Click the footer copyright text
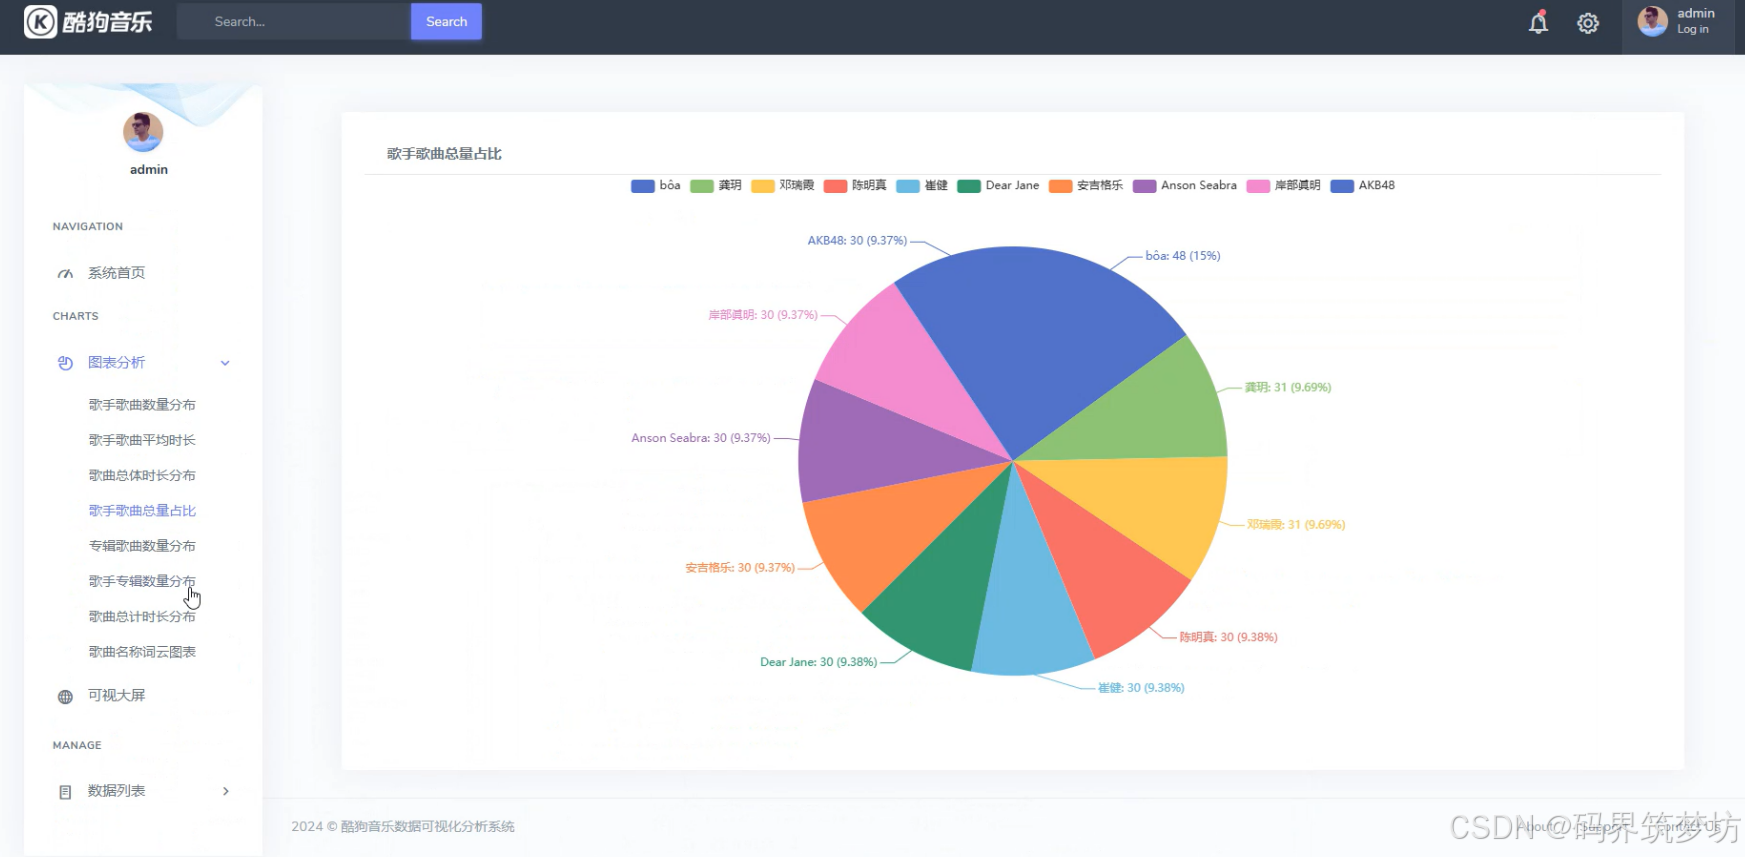Viewport: 1745px width, 857px height. [403, 827]
